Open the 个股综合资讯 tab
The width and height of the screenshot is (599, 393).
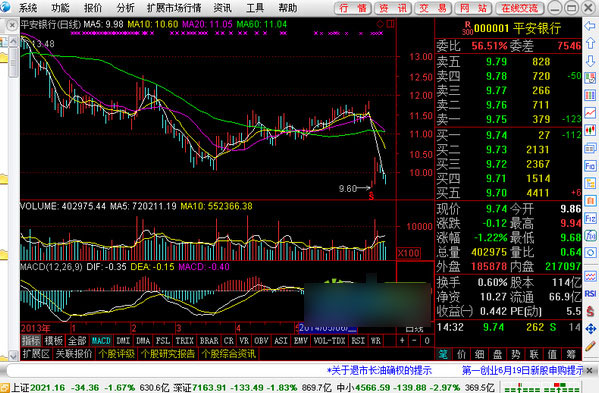pyautogui.click(x=229, y=354)
